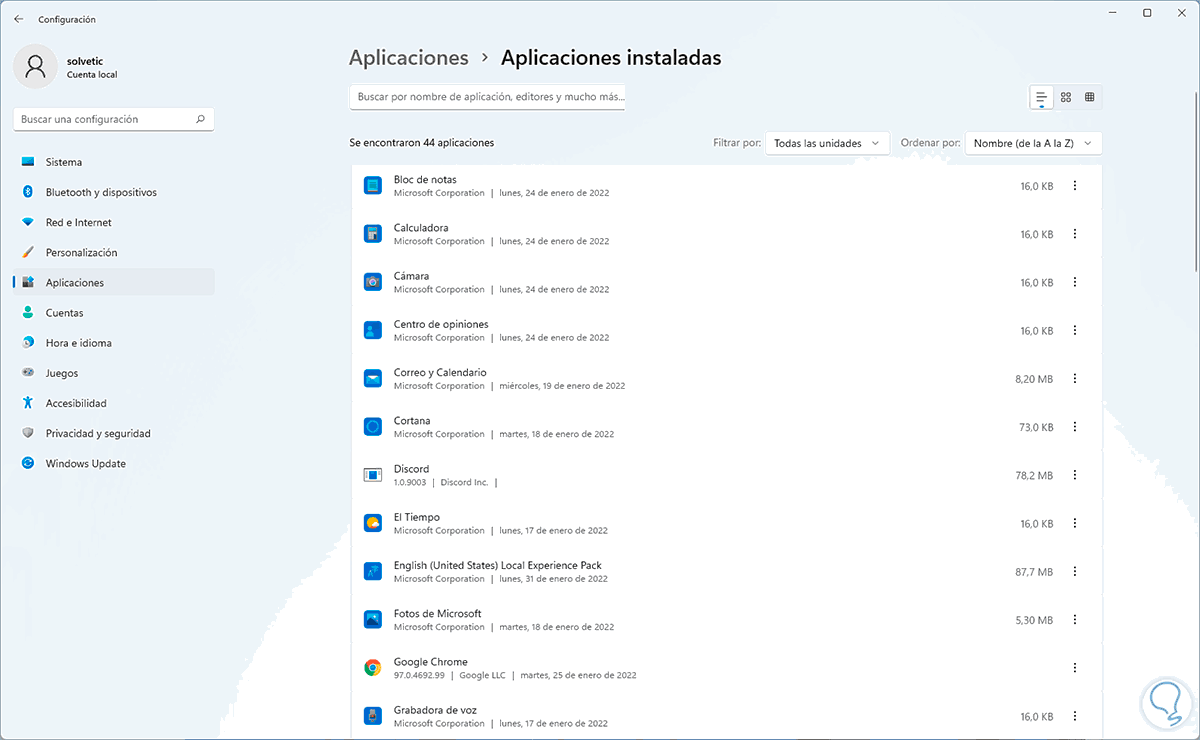The width and height of the screenshot is (1200, 740).
Task: Click the Centro de opiniones app icon
Action: point(373,330)
